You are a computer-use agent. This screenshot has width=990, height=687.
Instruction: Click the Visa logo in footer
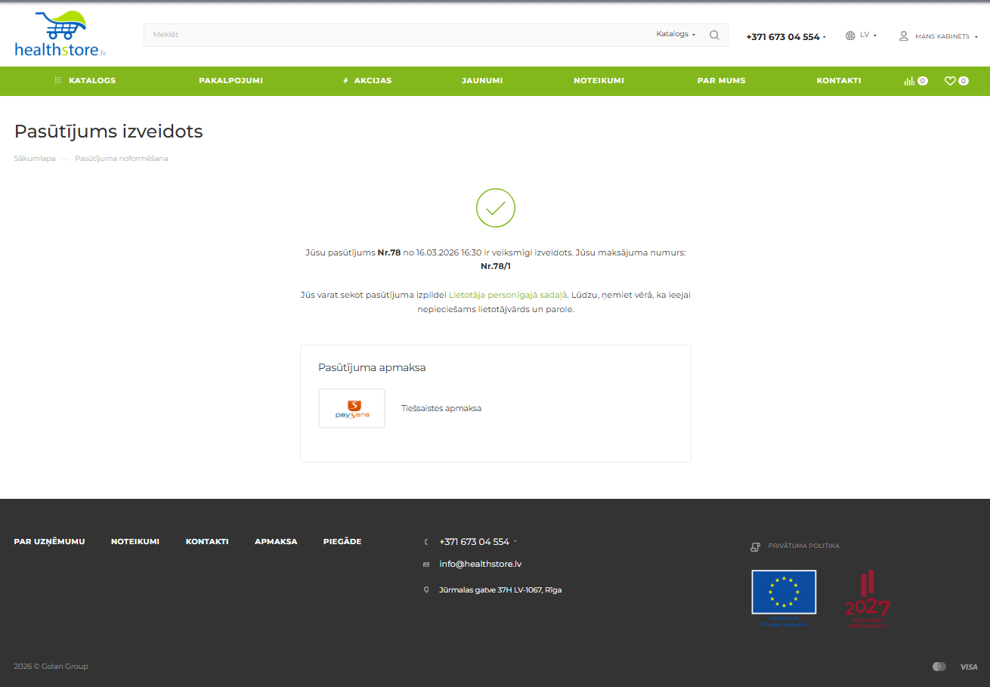pyautogui.click(x=969, y=667)
